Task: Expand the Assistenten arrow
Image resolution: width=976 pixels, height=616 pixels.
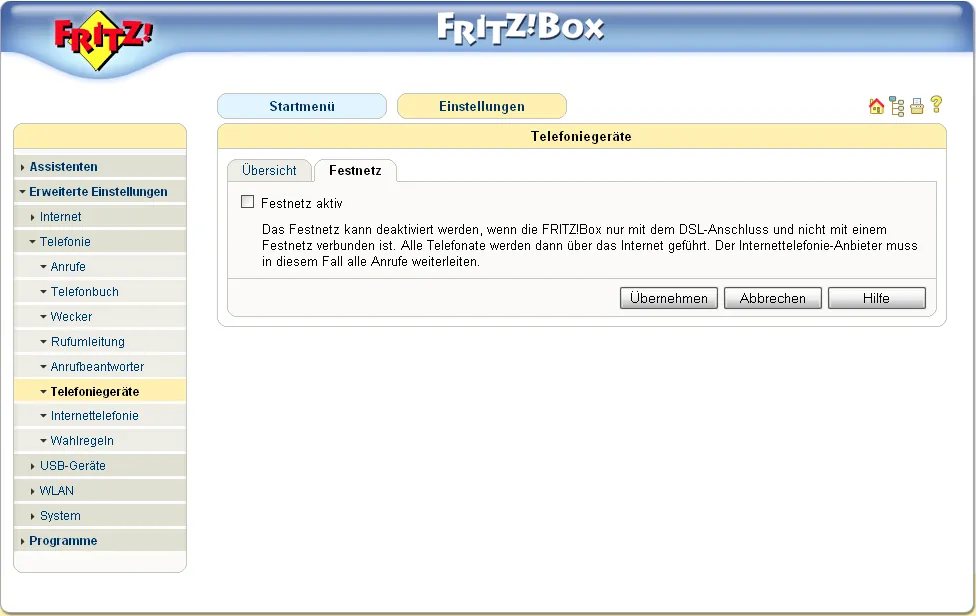Action: coord(22,167)
